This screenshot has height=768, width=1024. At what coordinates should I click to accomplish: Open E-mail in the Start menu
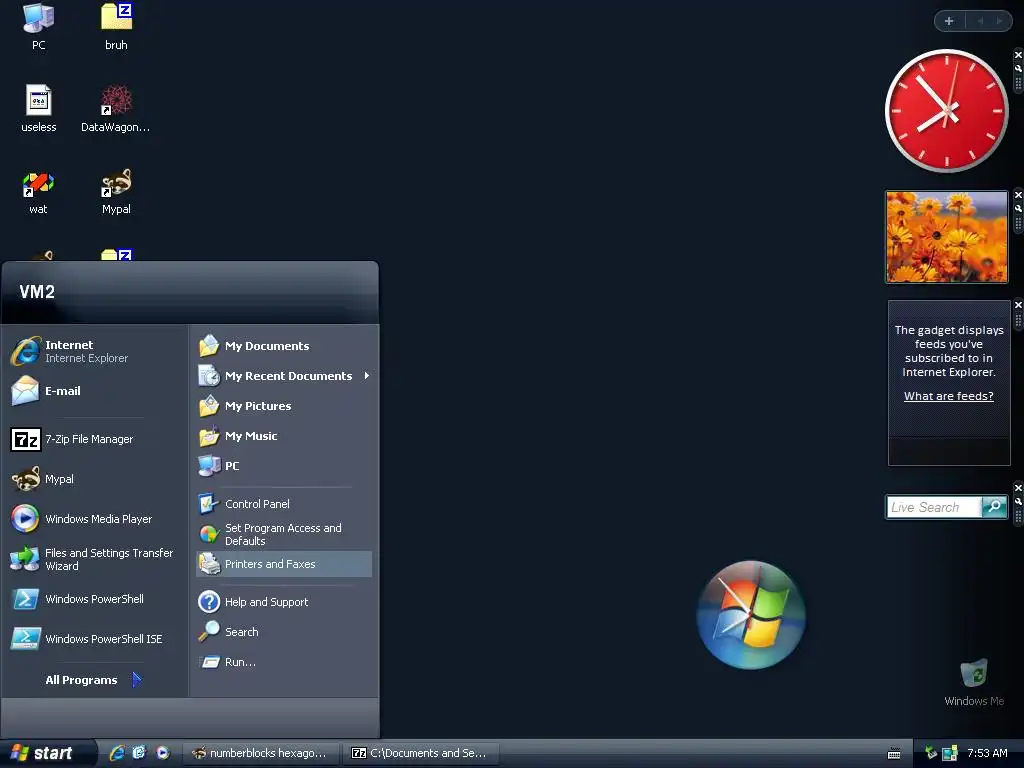pyautogui.click(x=95, y=391)
